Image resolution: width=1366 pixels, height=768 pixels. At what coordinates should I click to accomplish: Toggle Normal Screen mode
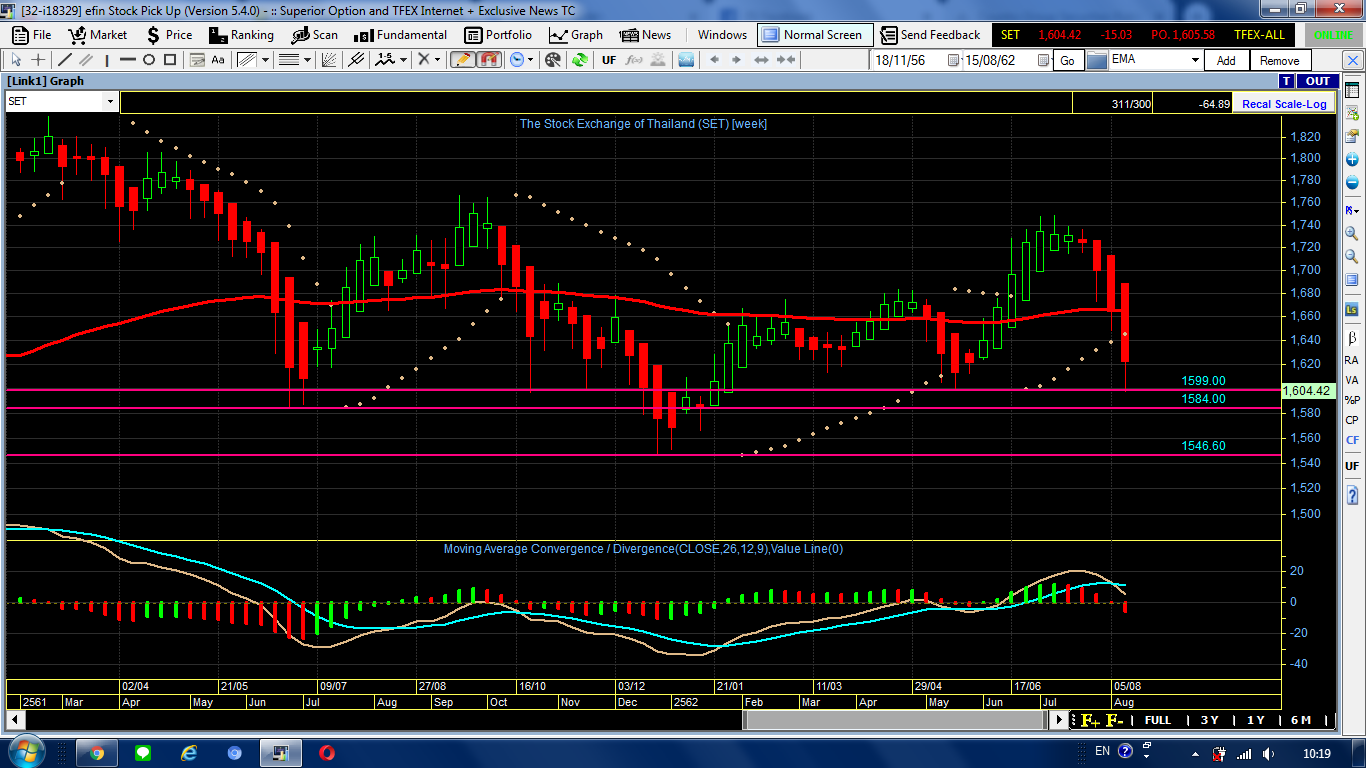point(815,35)
